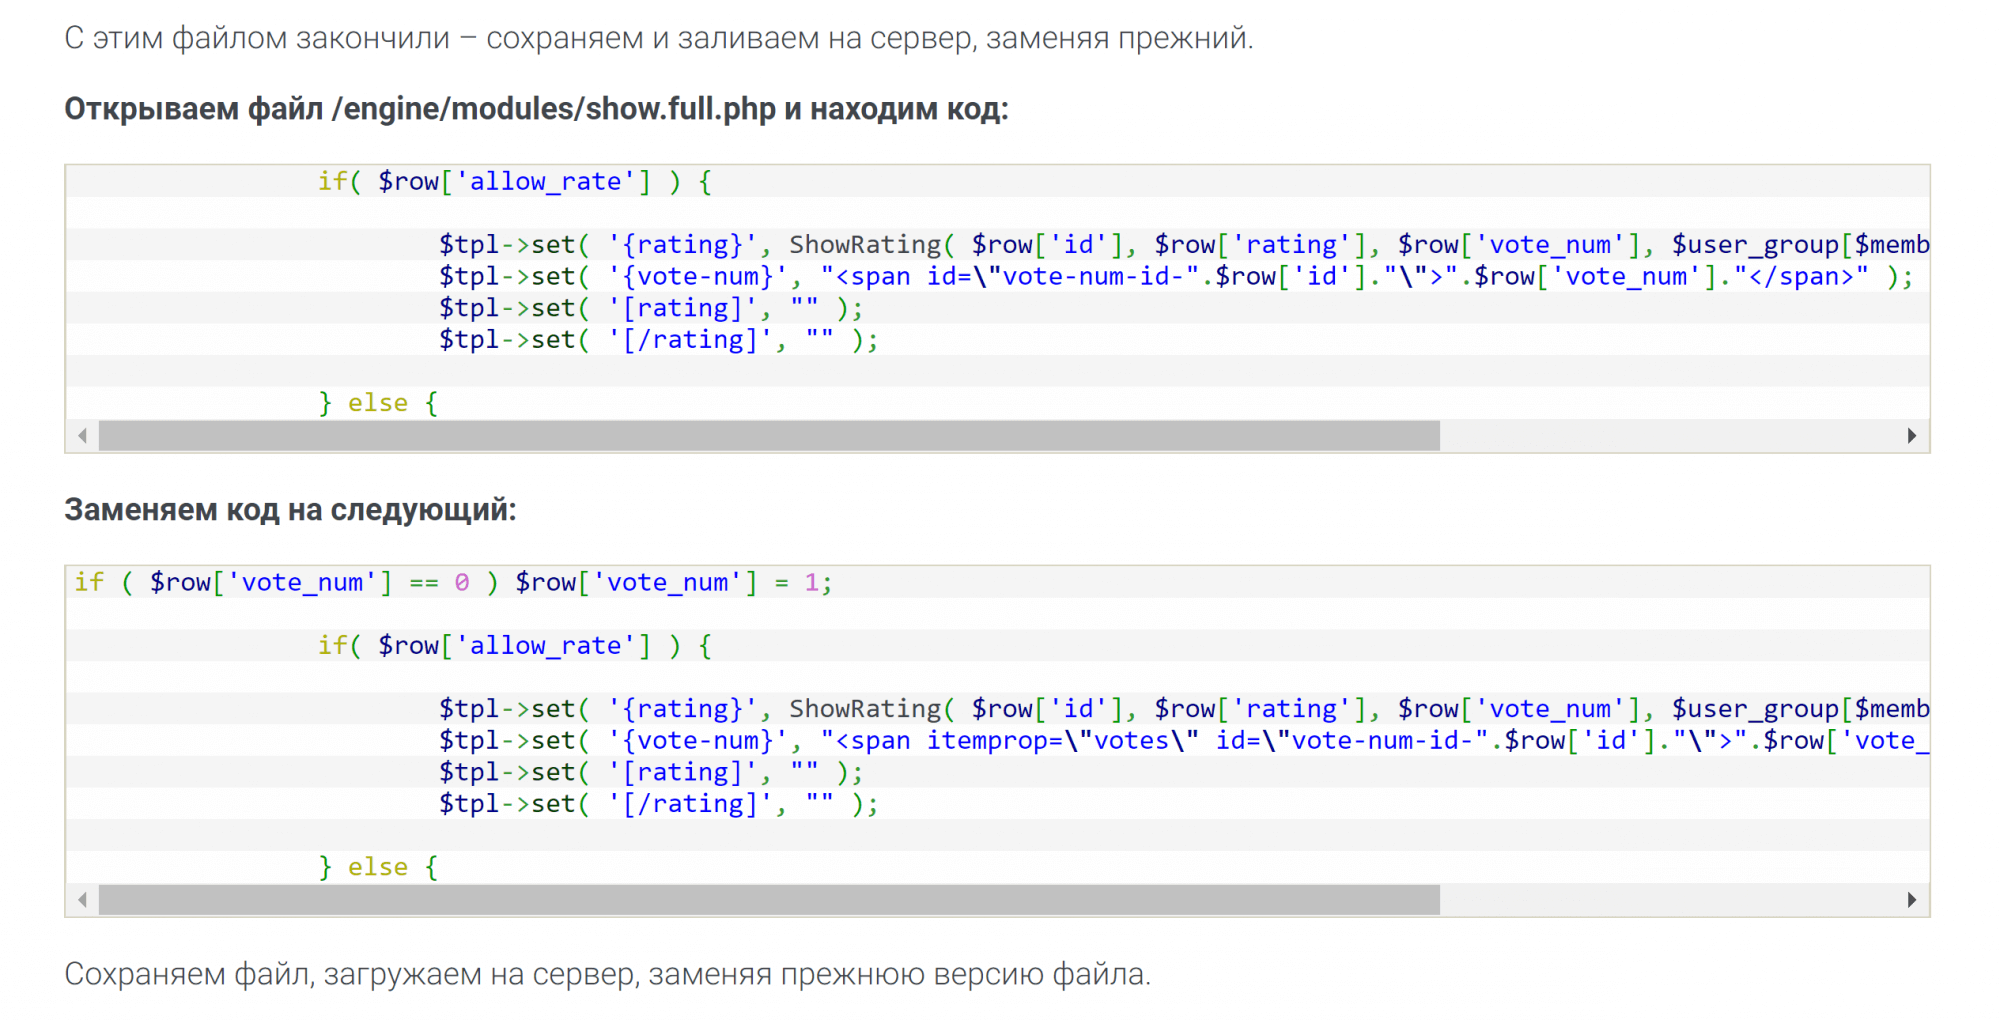Click the heading "Заменяем код на следующий:"
The height and width of the screenshot is (1020, 2000).
point(290,510)
